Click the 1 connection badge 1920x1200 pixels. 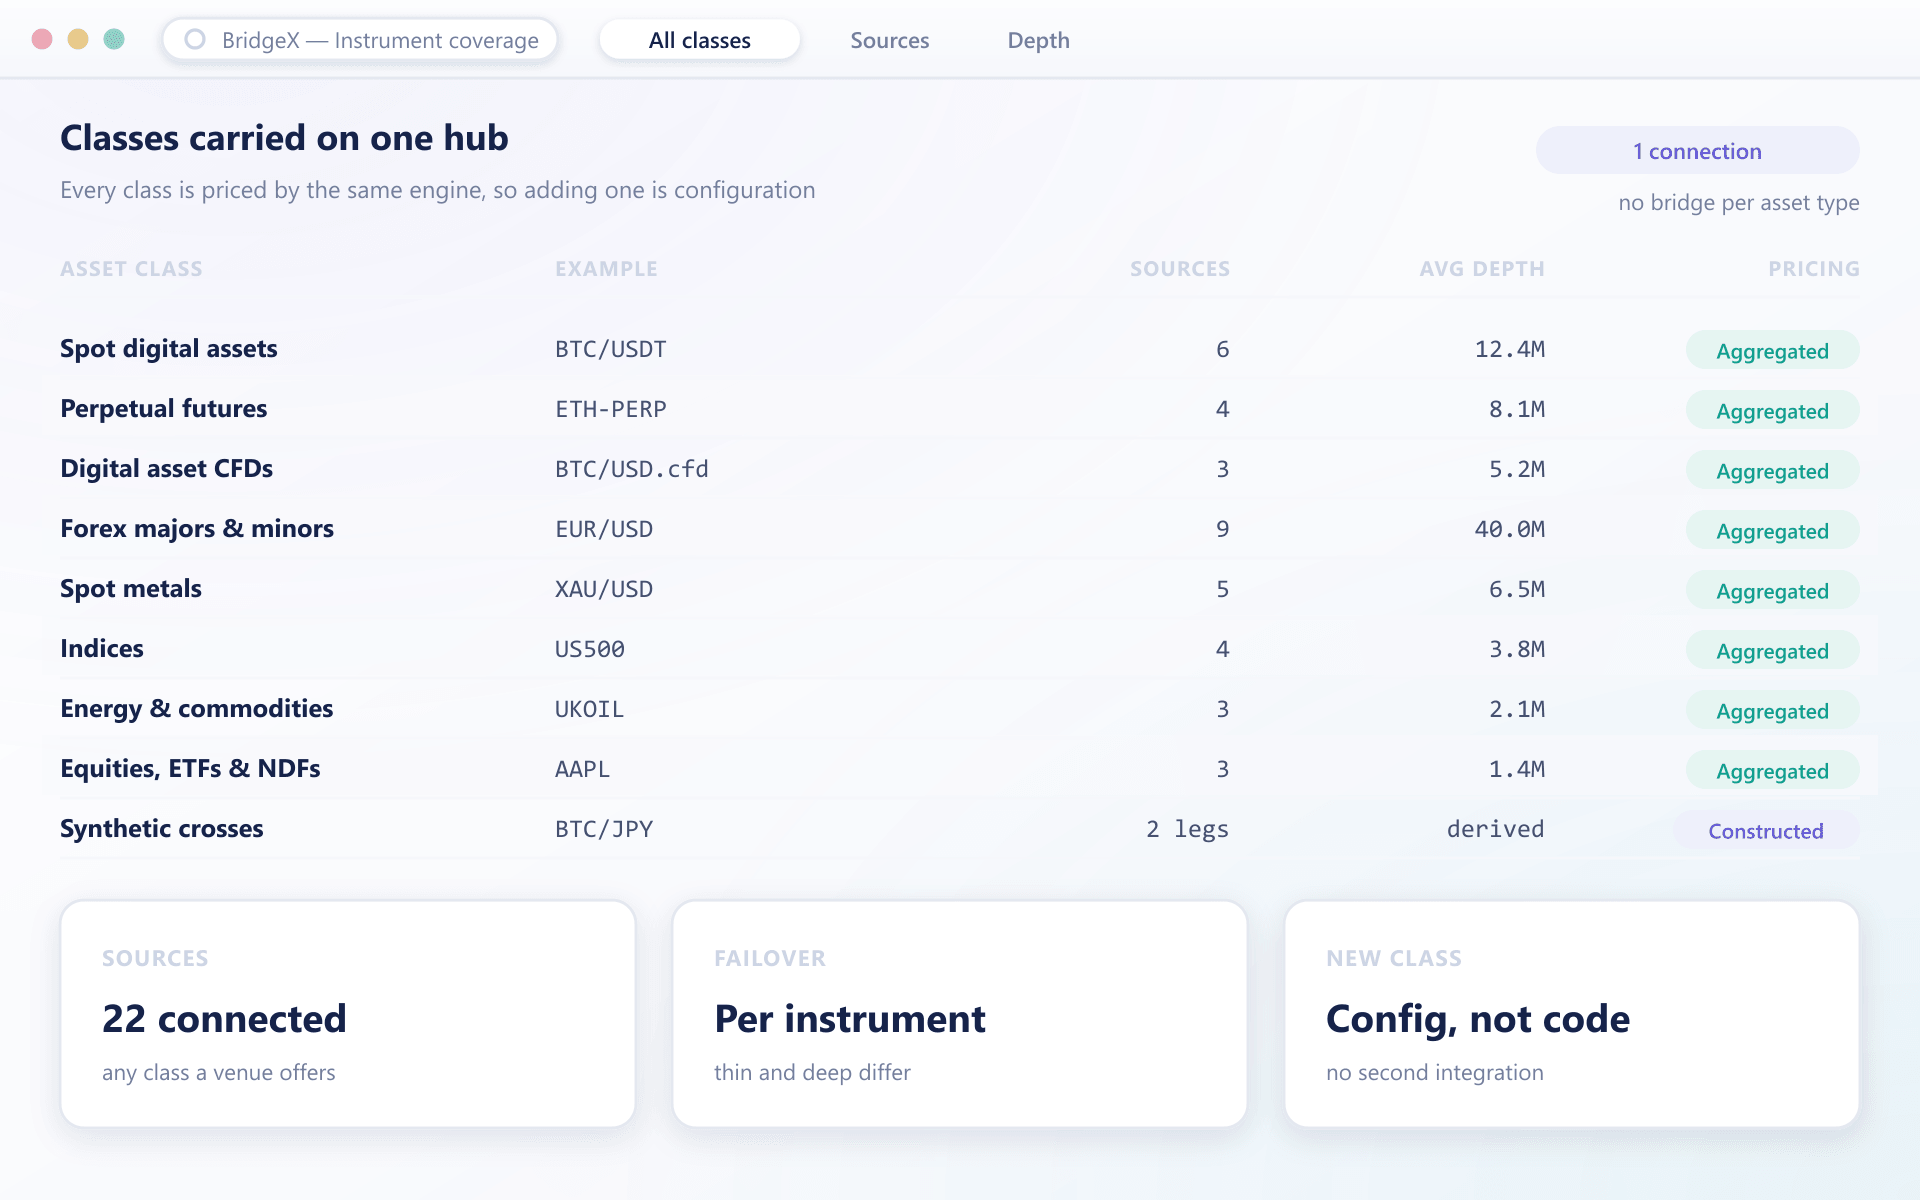1697,151
